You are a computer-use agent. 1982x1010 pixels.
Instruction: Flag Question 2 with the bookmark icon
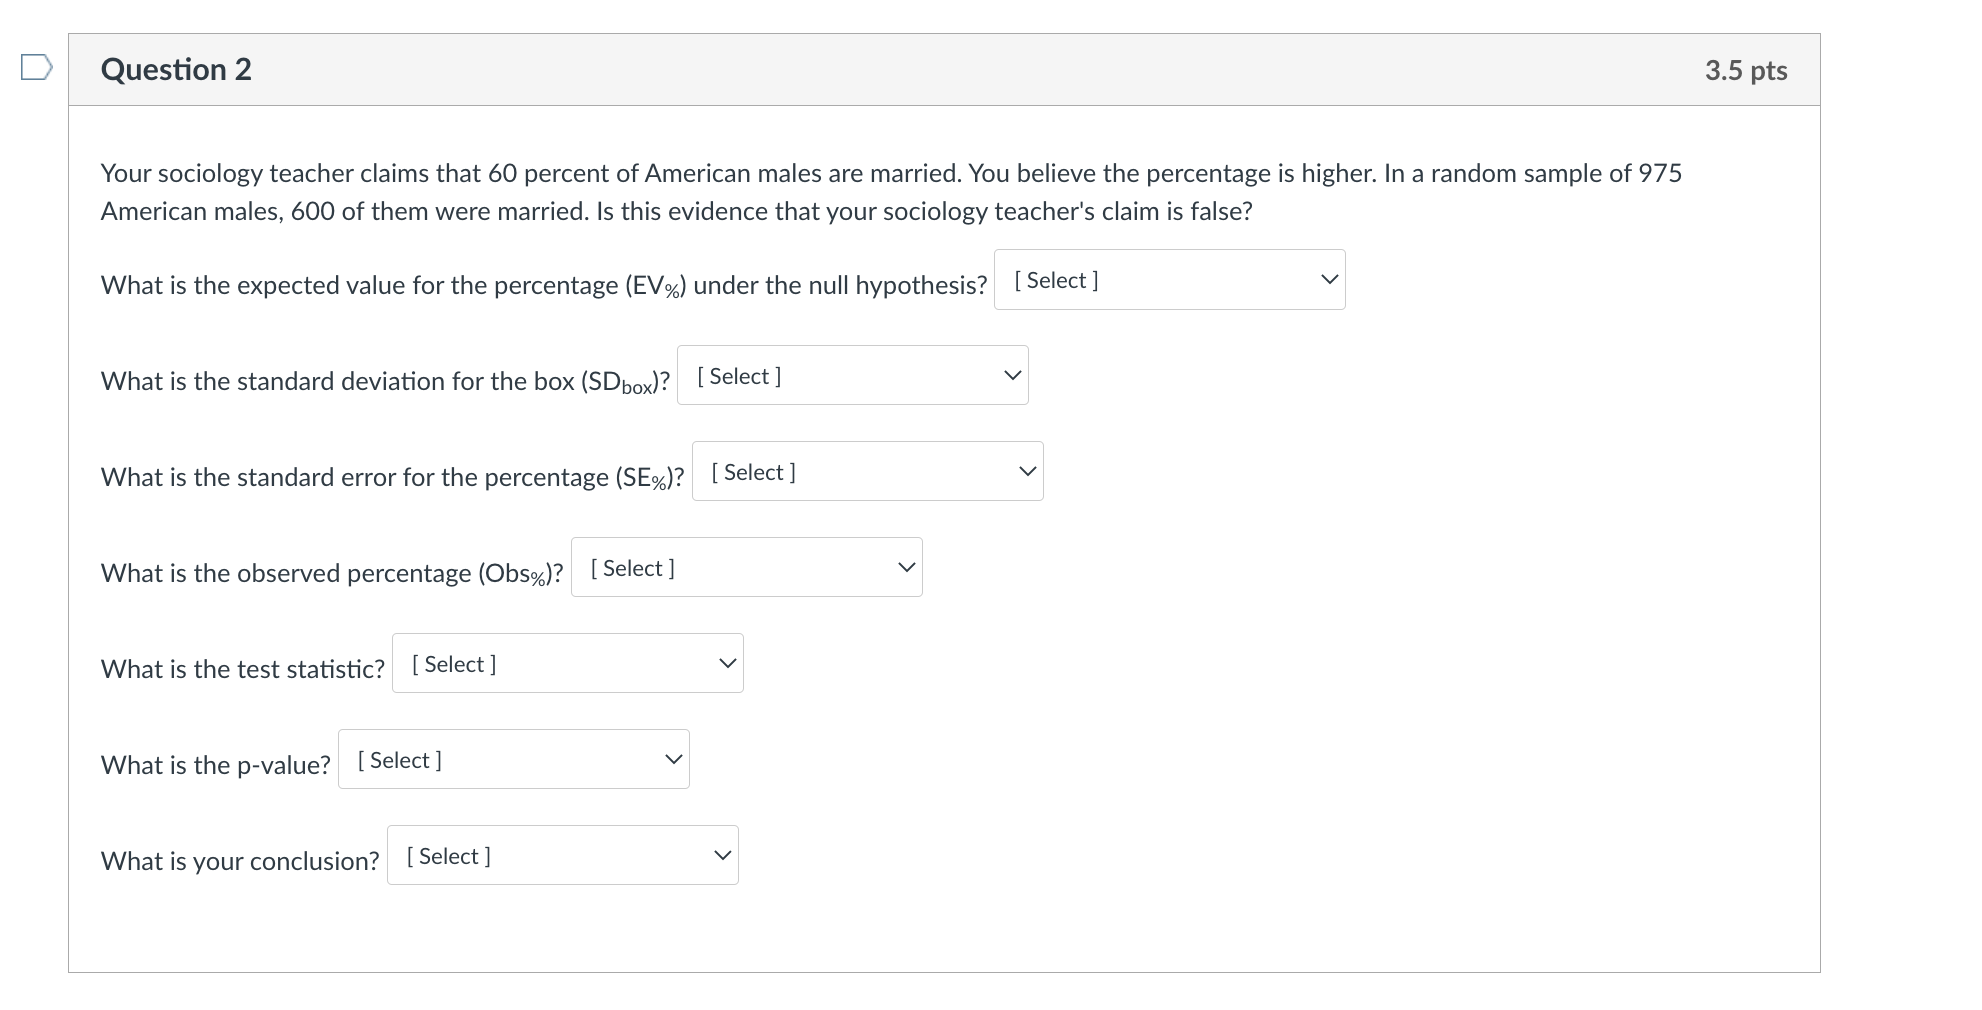tap(37, 68)
